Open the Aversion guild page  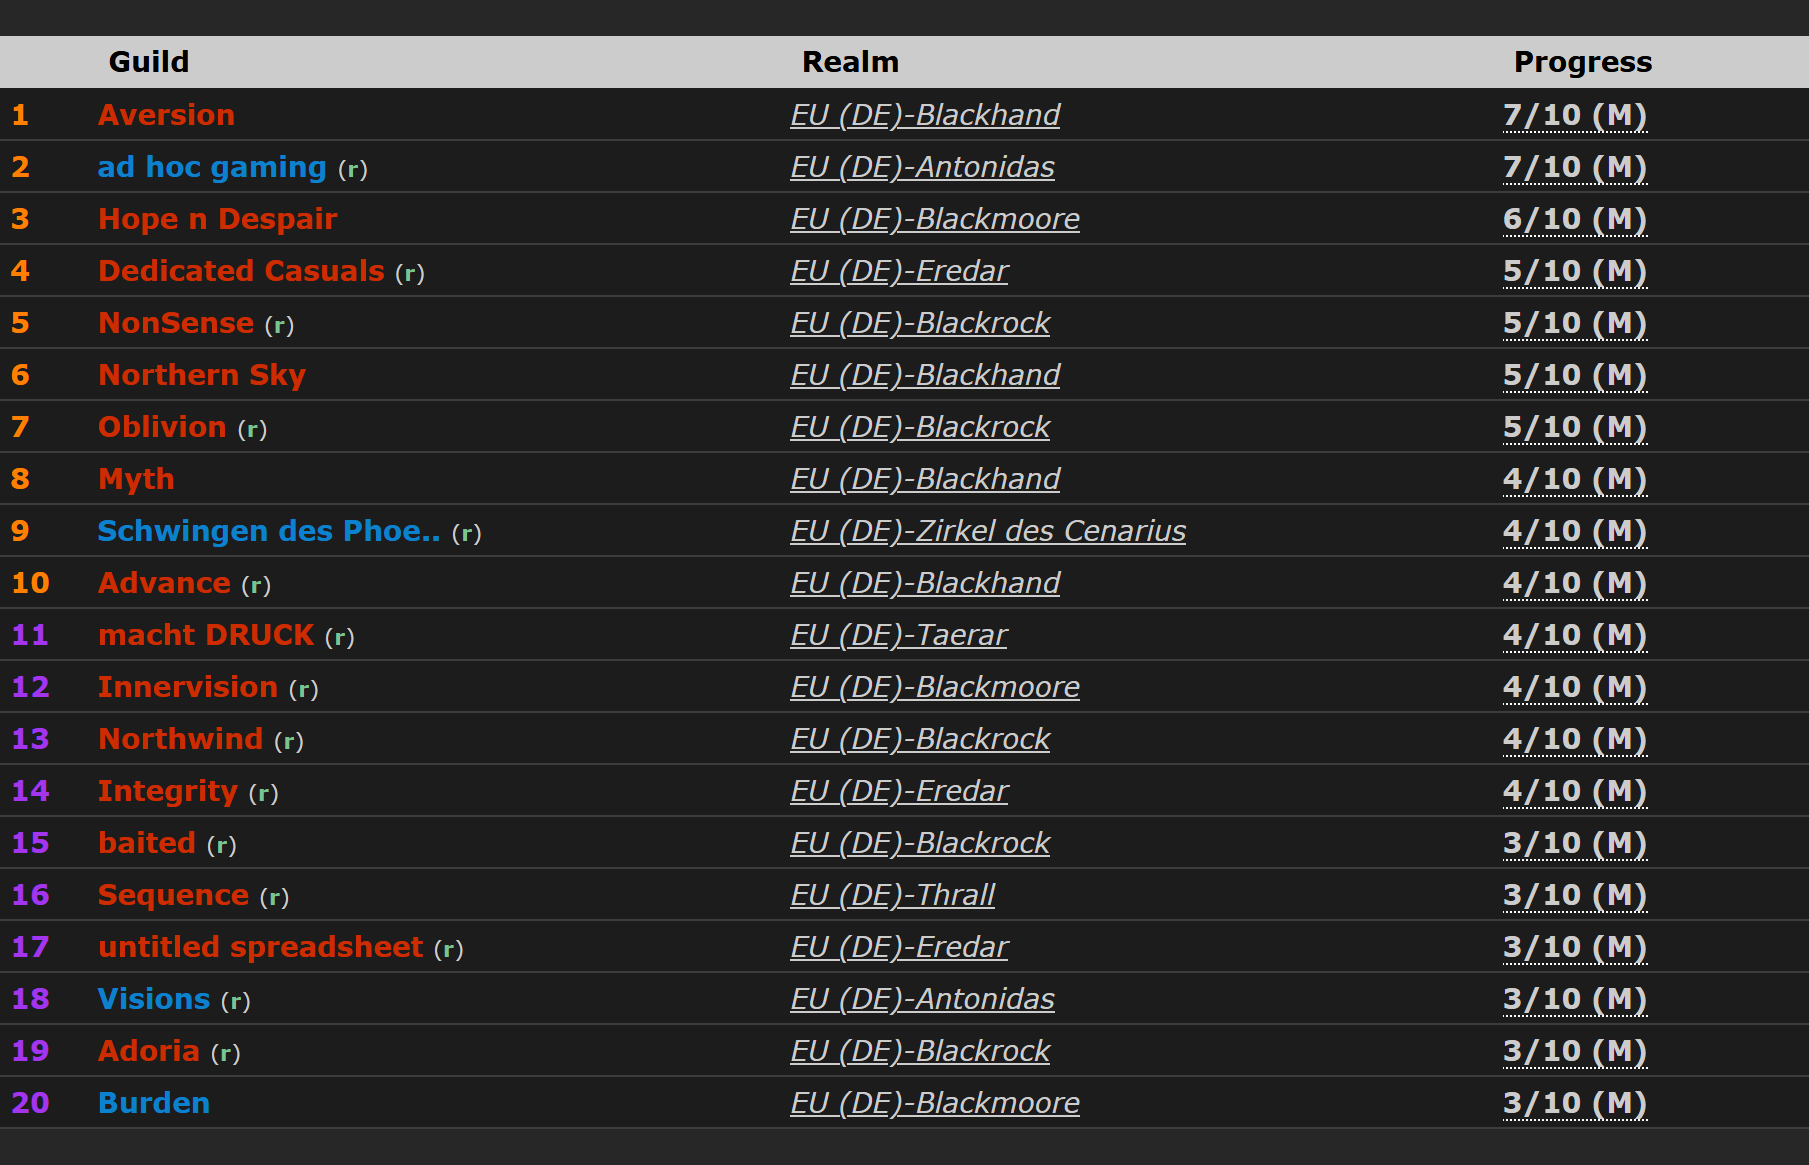[166, 115]
